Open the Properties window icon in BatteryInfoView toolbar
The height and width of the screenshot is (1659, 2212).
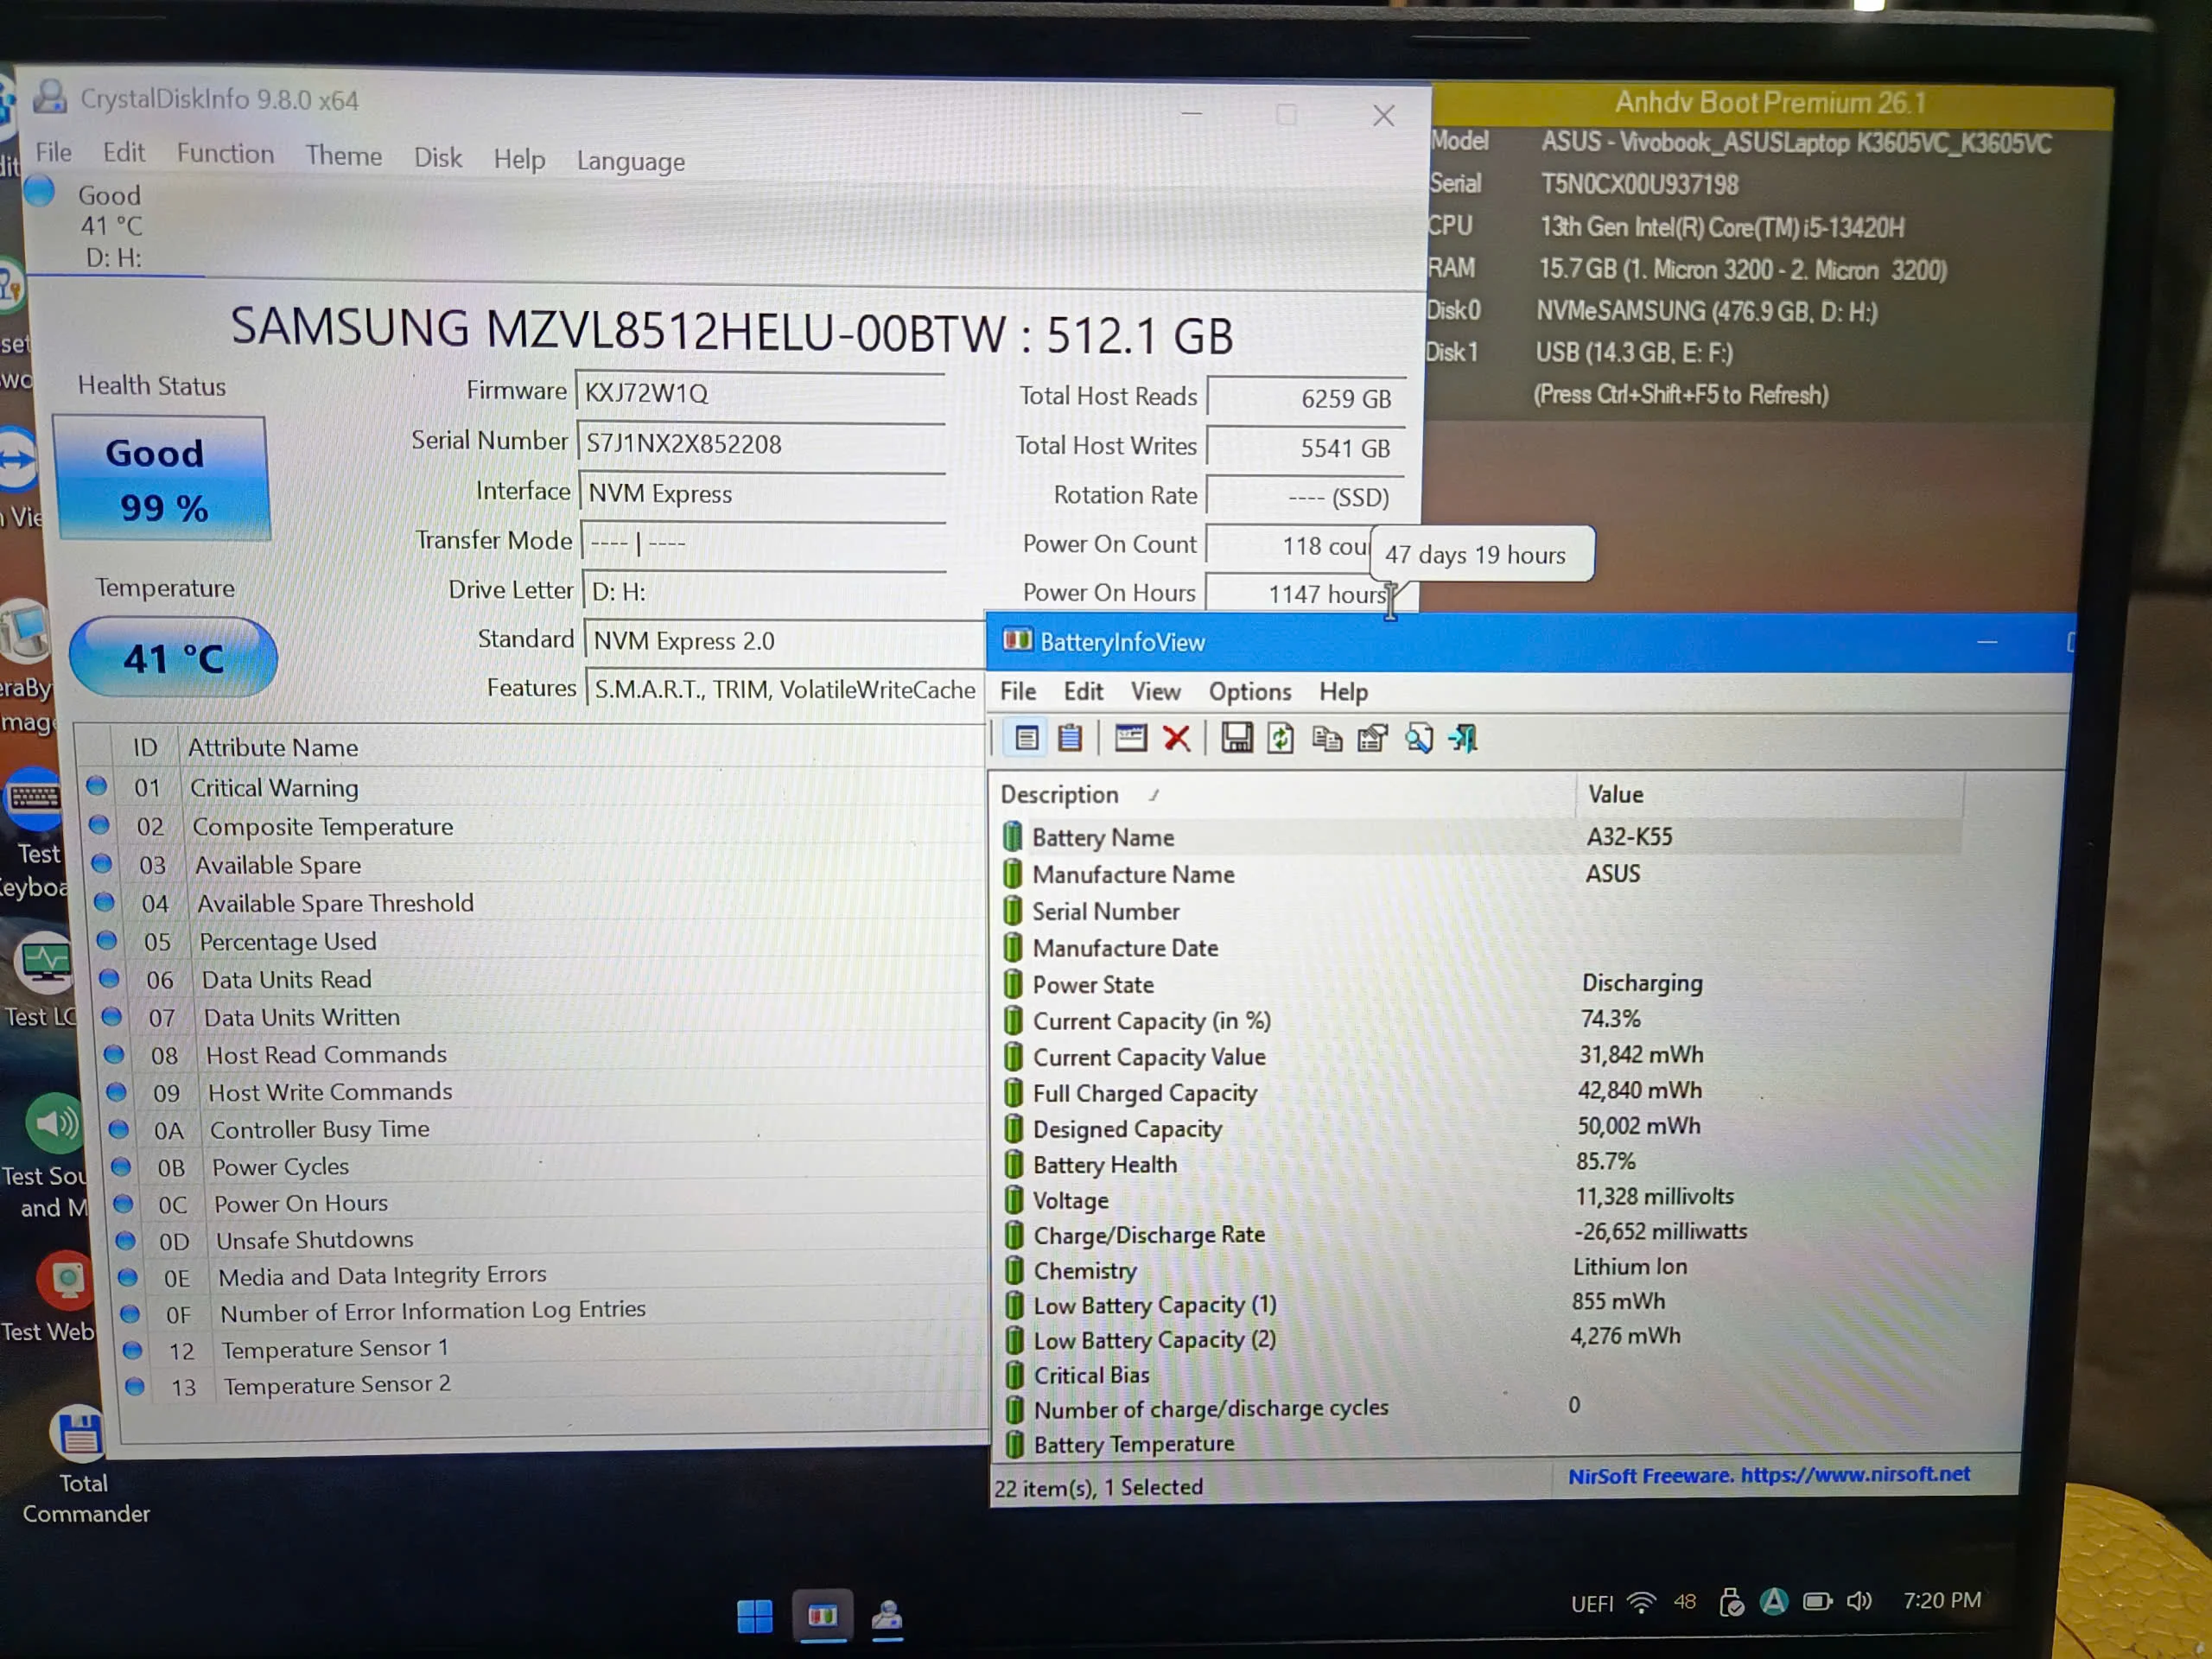(1130, 738)
